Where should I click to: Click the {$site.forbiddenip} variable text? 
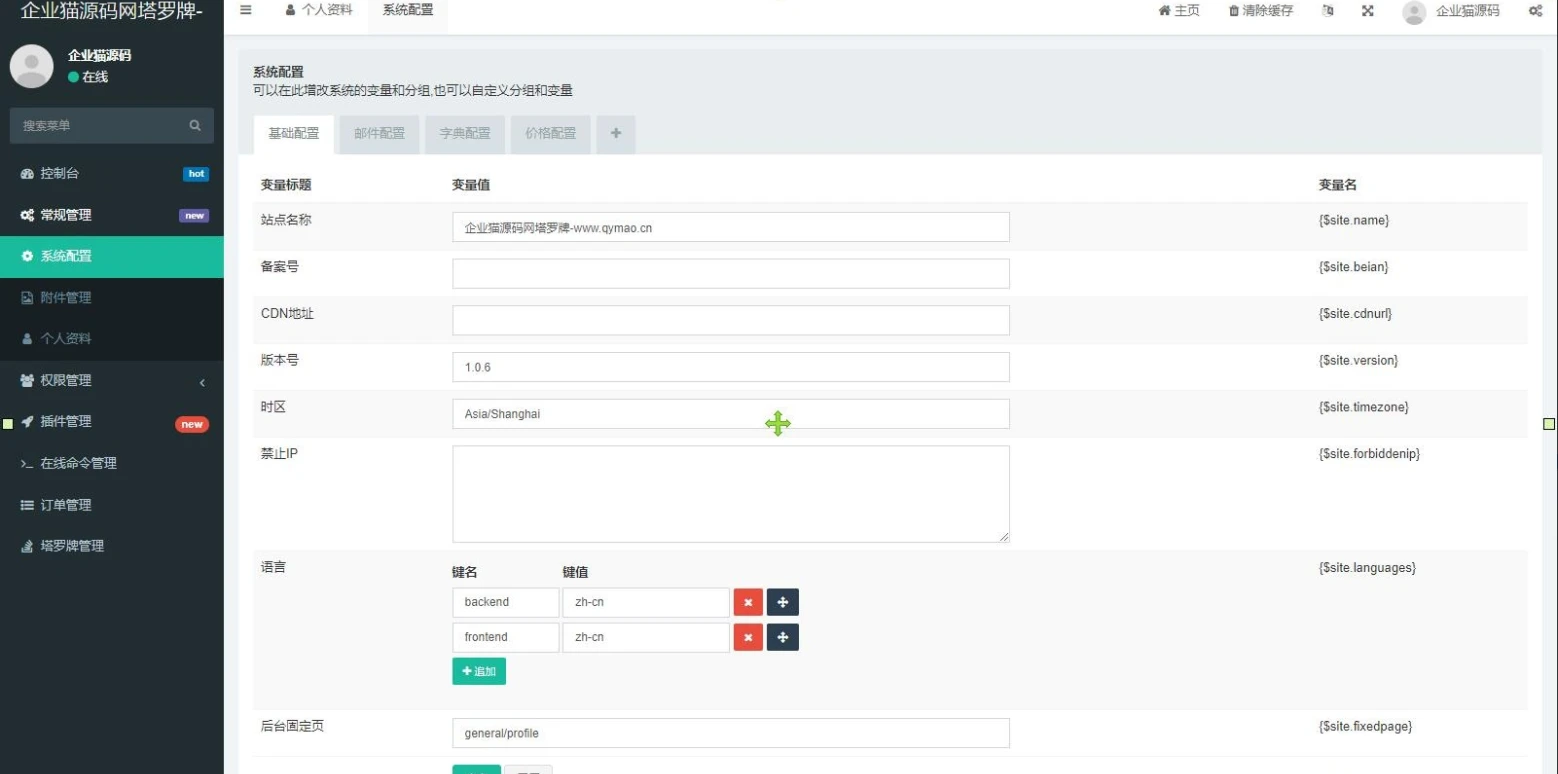(x=1370, y=454)
